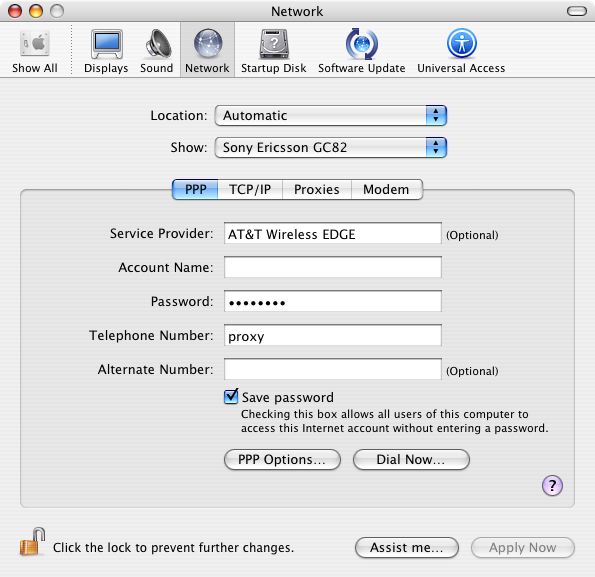Click the padlock to prevent changes
595x577 pixels.
tap(32, 542)
